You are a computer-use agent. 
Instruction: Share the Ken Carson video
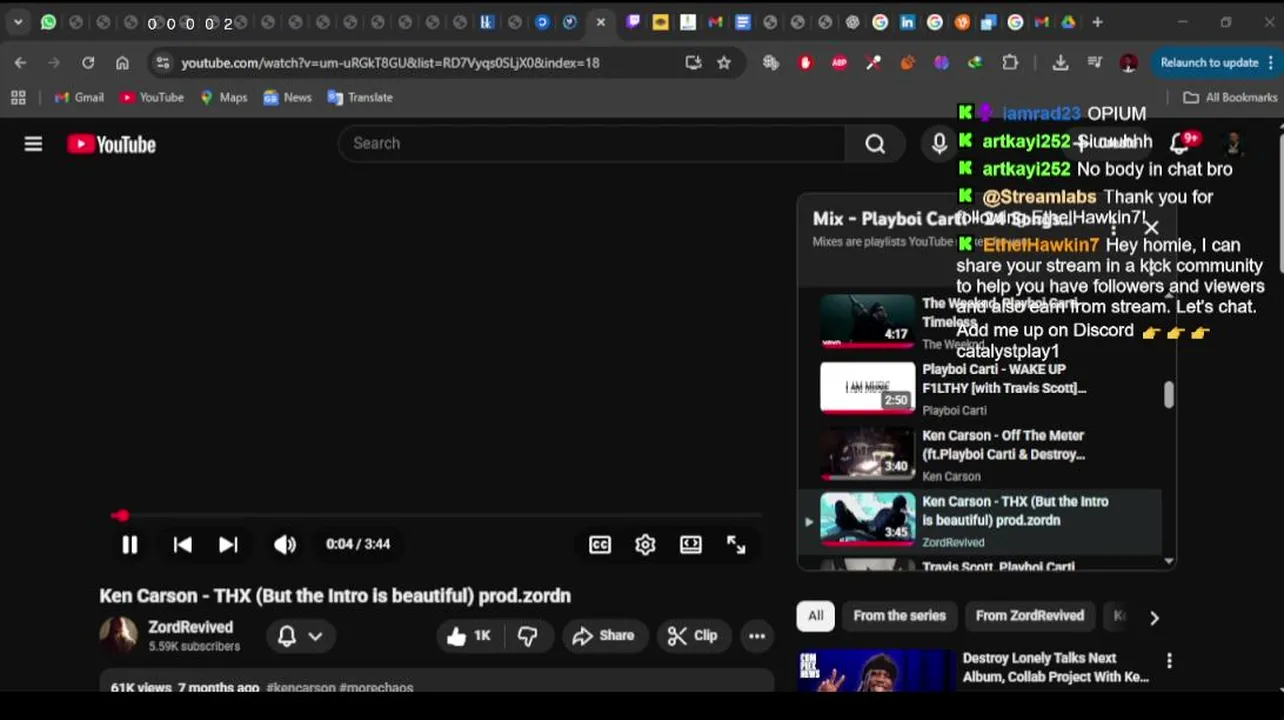point(603,636)
